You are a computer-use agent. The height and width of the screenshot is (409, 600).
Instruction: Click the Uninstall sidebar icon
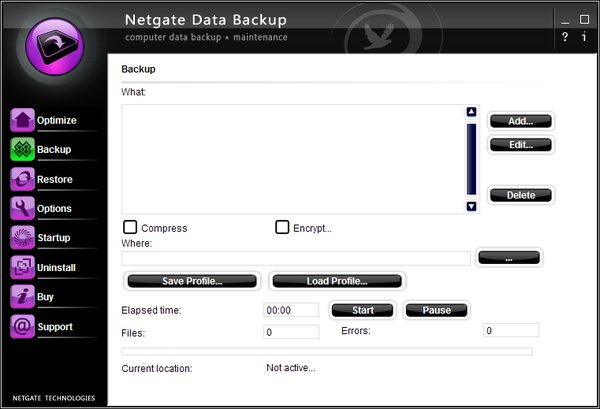23,268
